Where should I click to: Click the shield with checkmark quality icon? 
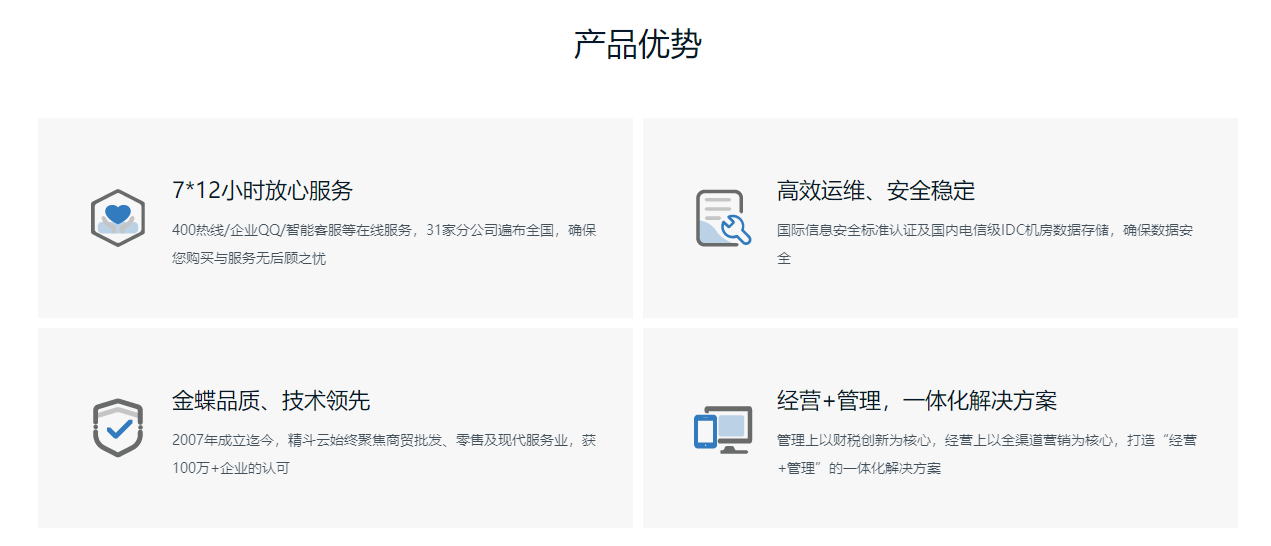tap(118, 428)
